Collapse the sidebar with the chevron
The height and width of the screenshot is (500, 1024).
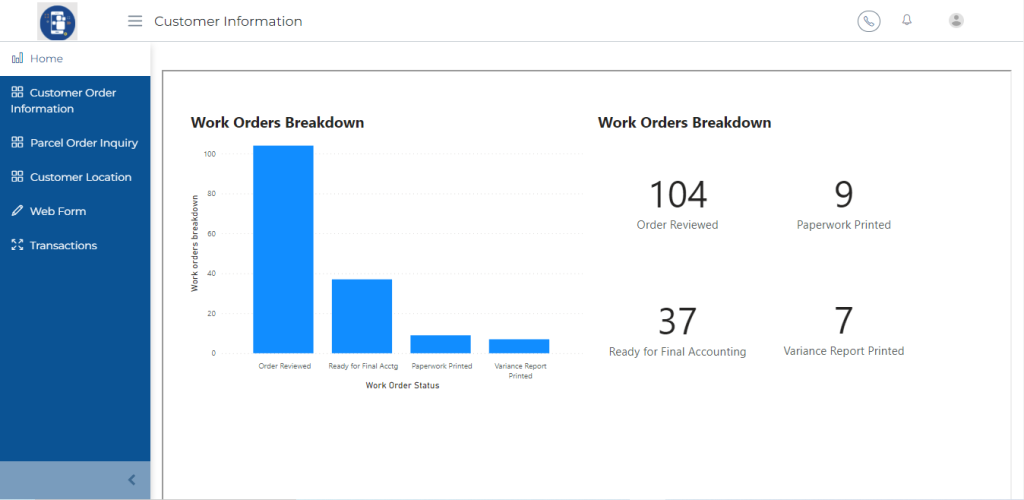pyautogui.click(x=131, y=480)
